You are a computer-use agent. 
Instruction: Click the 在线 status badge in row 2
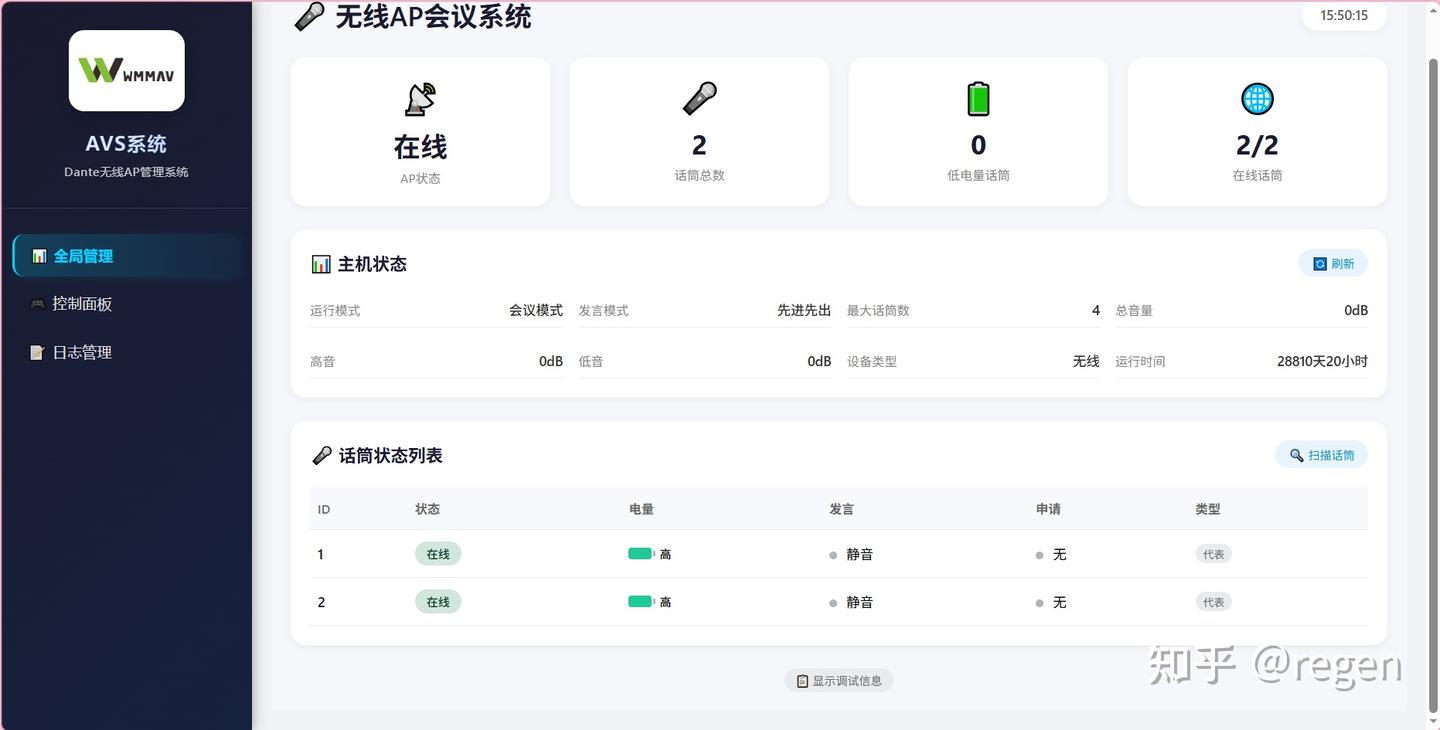(x=438, y=602)
